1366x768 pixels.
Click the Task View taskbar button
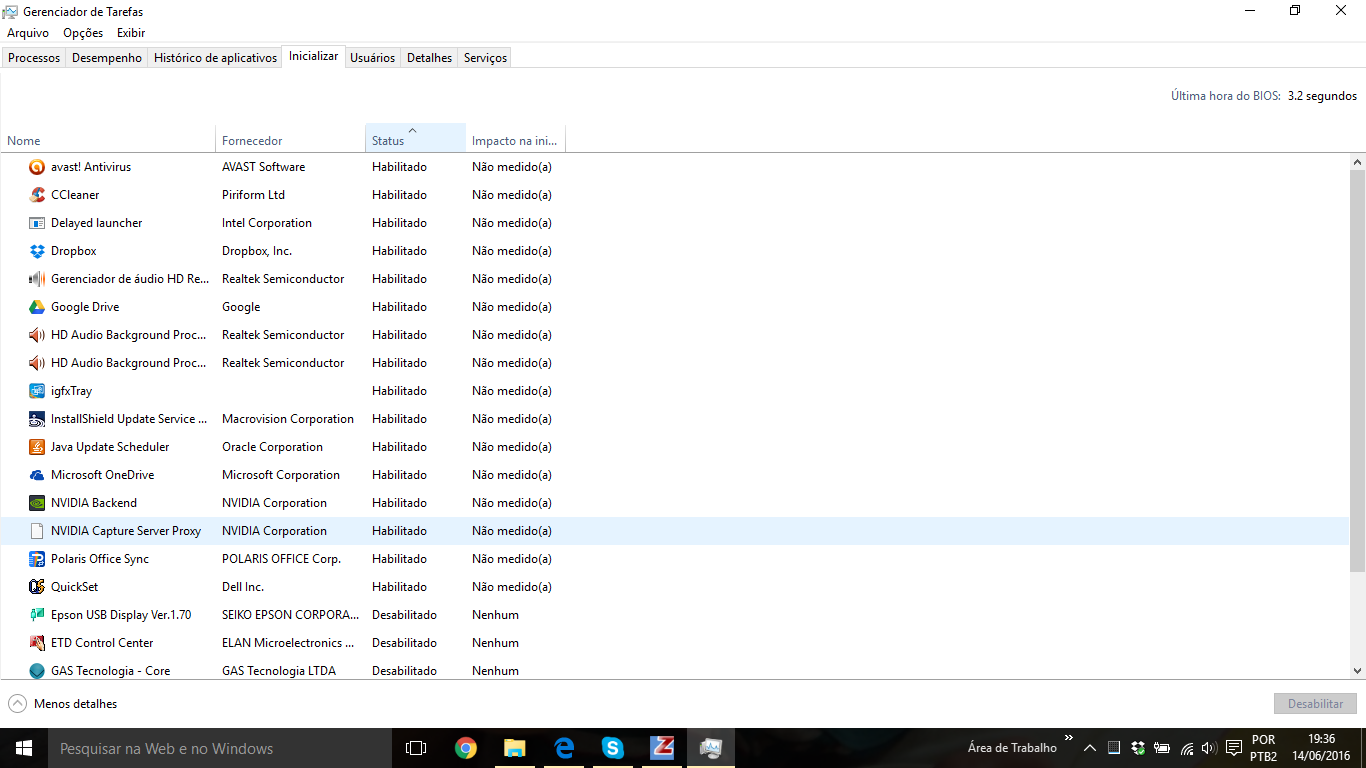tap(416, 748)
